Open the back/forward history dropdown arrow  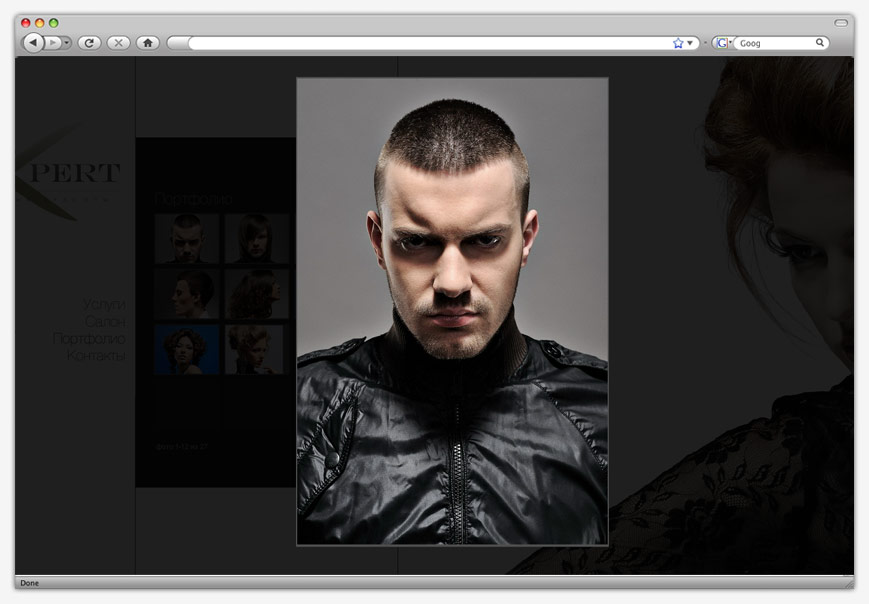tap(67, 43)
